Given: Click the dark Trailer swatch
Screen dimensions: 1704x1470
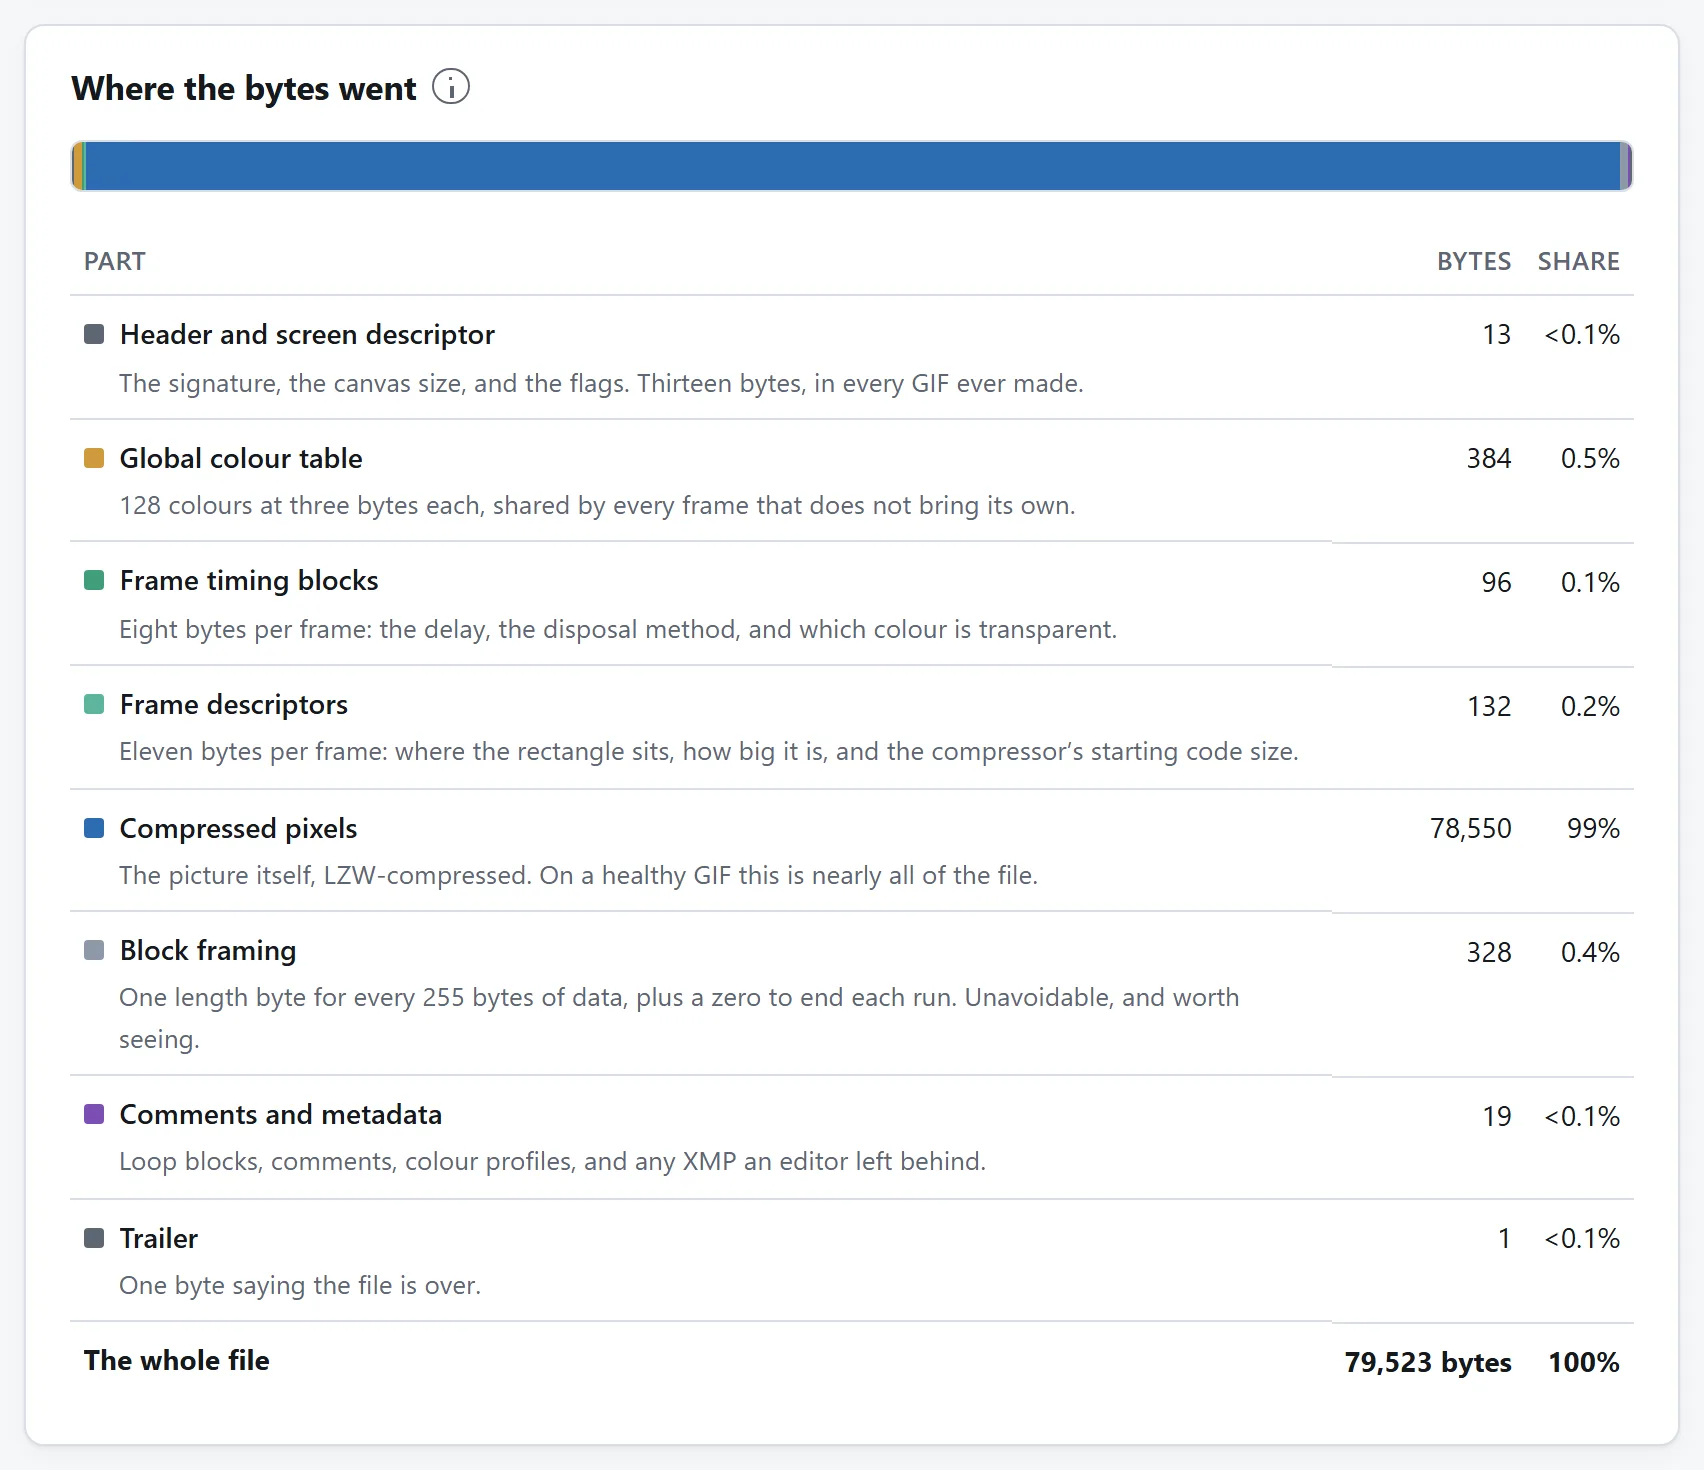Looking at the screenshot, I should pos(94,1238).
